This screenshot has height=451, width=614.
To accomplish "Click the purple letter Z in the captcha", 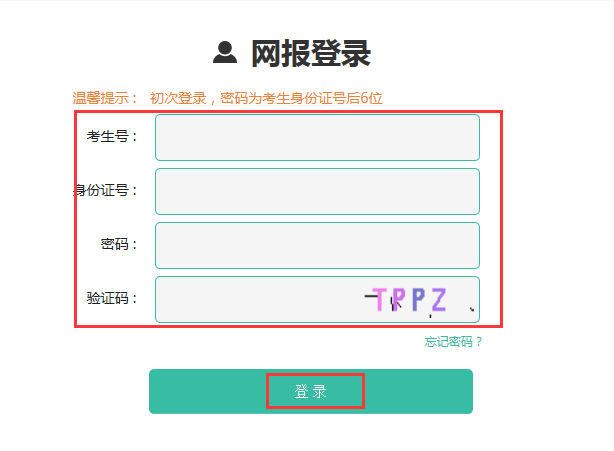I will (x=437, y=298).
